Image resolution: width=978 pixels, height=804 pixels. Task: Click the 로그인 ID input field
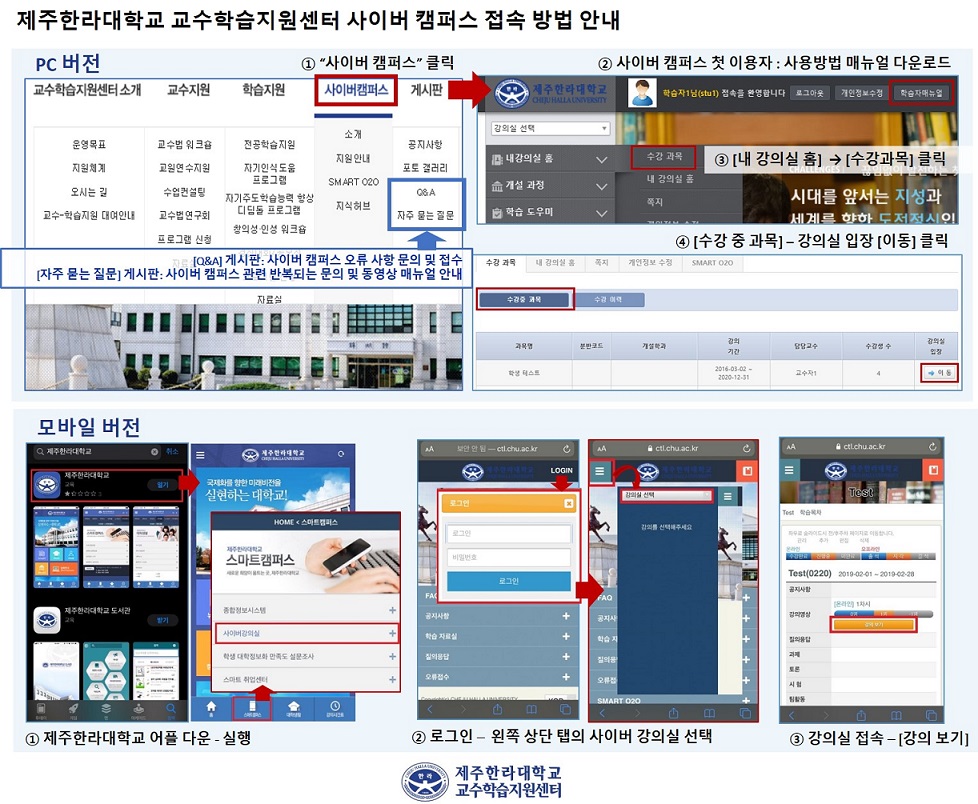click(x=508, y=533)
